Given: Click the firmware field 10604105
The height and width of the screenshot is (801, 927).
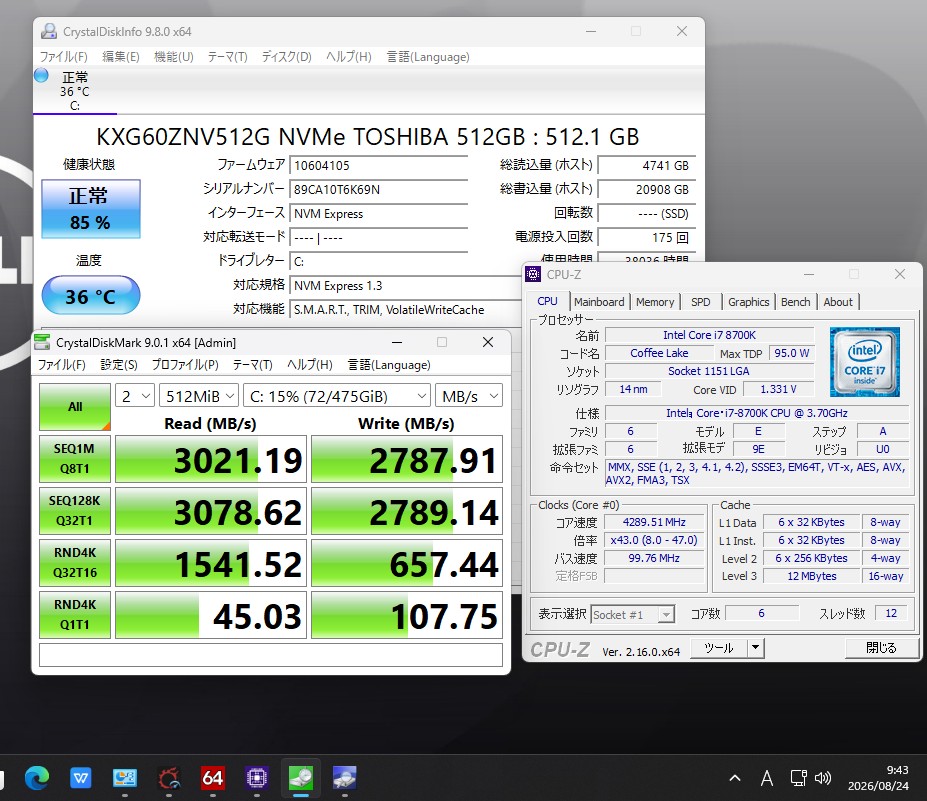Looking at the screenshot, I should click(378, 166).
